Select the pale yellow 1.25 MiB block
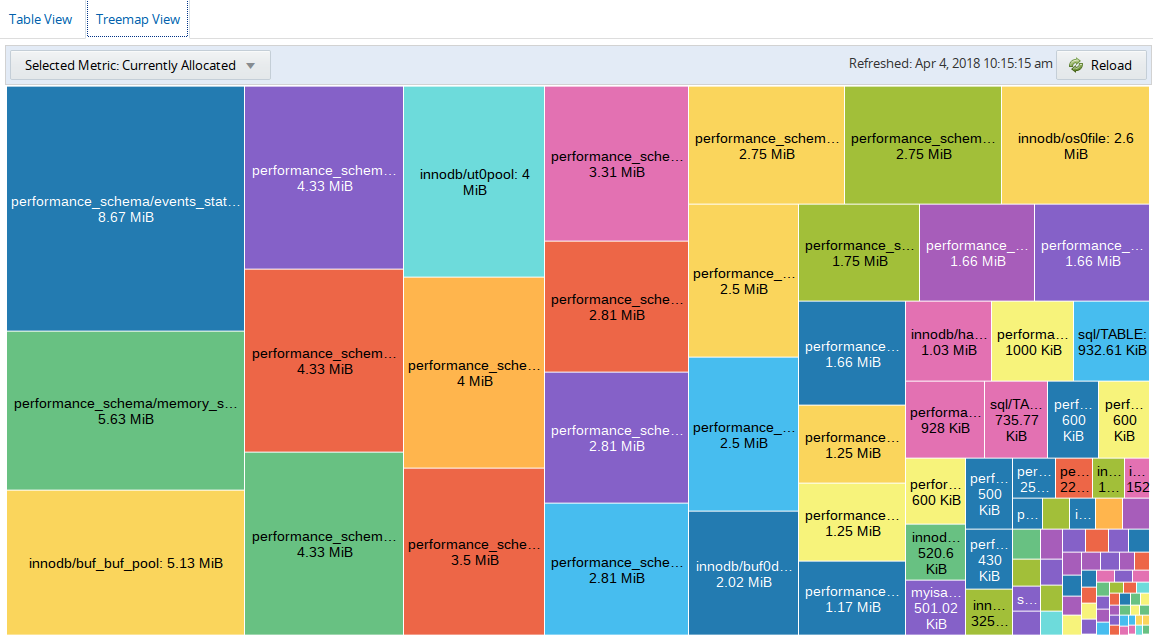 pos(852,522)
